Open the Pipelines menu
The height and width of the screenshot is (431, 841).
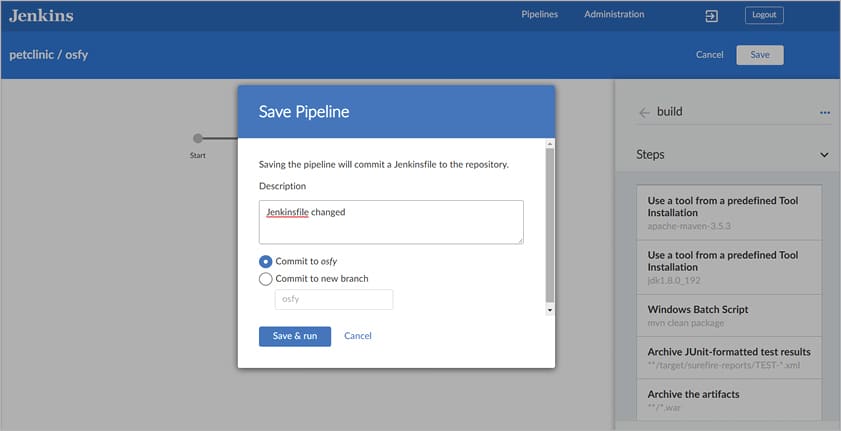point(540,15)
